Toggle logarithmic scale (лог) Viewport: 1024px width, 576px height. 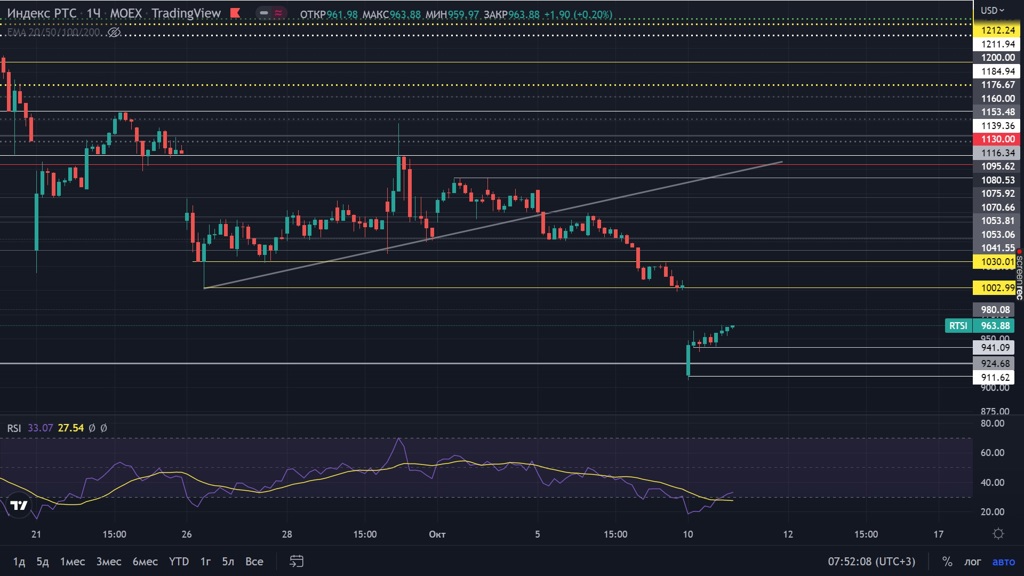click(x=972, y=561)
